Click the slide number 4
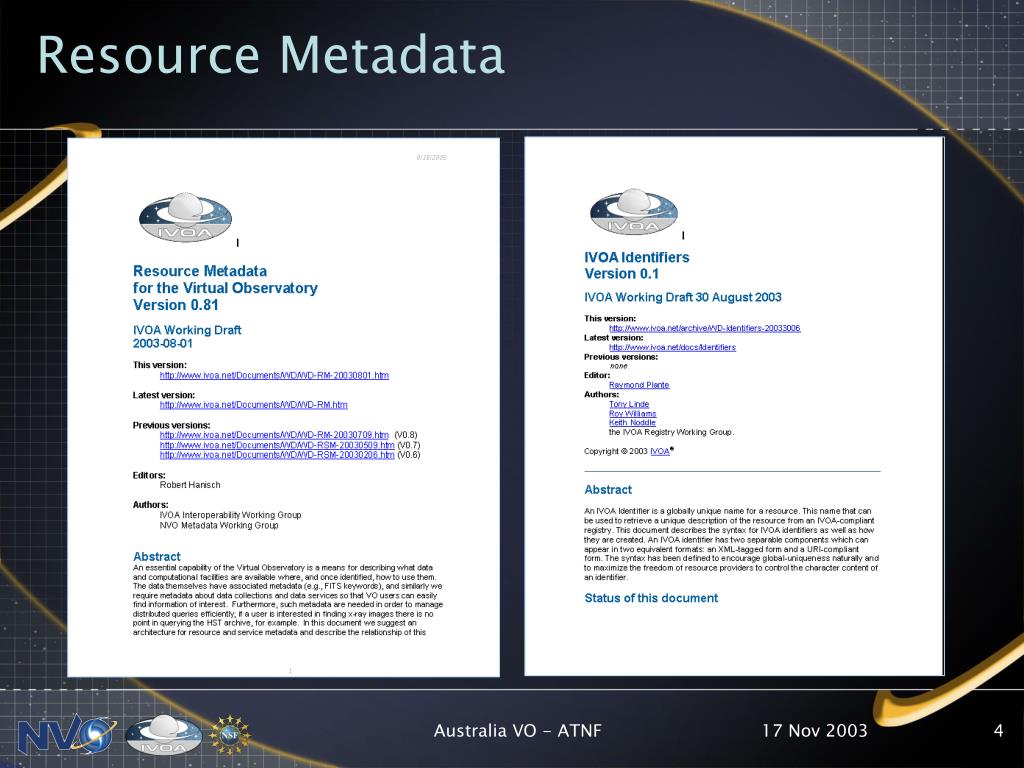The width and height of the screenshot is (1024, 768). coord(998,731)
